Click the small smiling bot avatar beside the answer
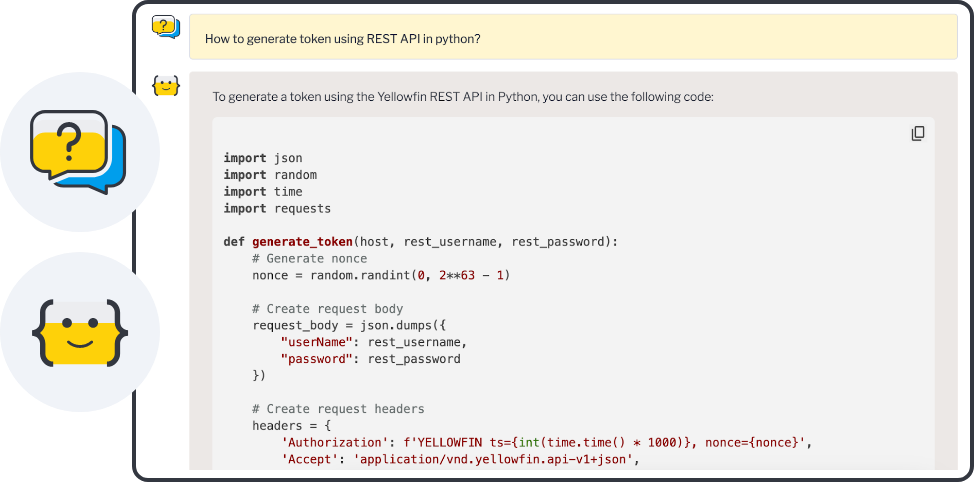Screen dimensions: 974x482 coord(166,87)
